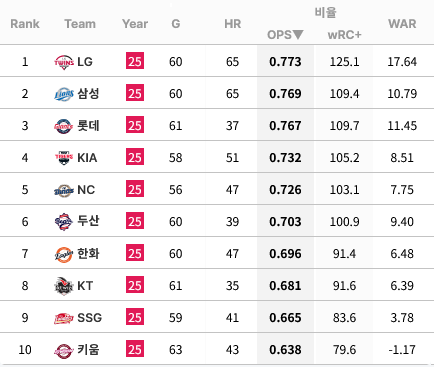Click the KT Wiz team logo
Screen dimensions: 434x367
[x=64, y=286]
